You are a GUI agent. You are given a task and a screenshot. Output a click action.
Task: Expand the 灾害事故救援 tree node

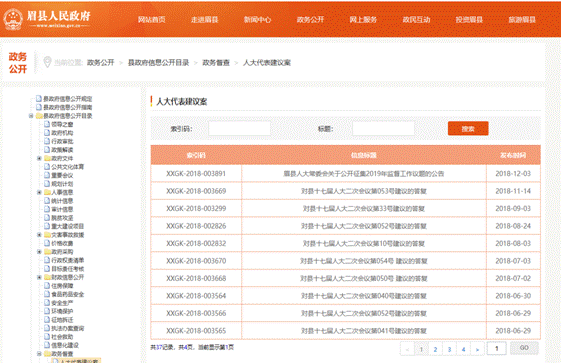39,235
